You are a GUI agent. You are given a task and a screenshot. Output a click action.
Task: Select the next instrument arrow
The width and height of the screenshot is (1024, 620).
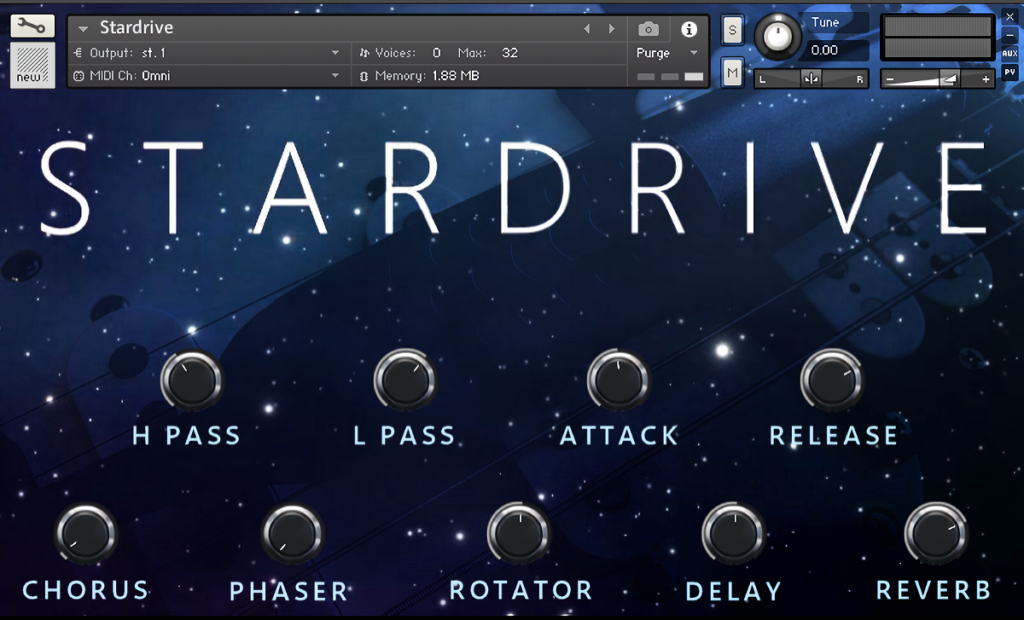click(x=611, y=29)
